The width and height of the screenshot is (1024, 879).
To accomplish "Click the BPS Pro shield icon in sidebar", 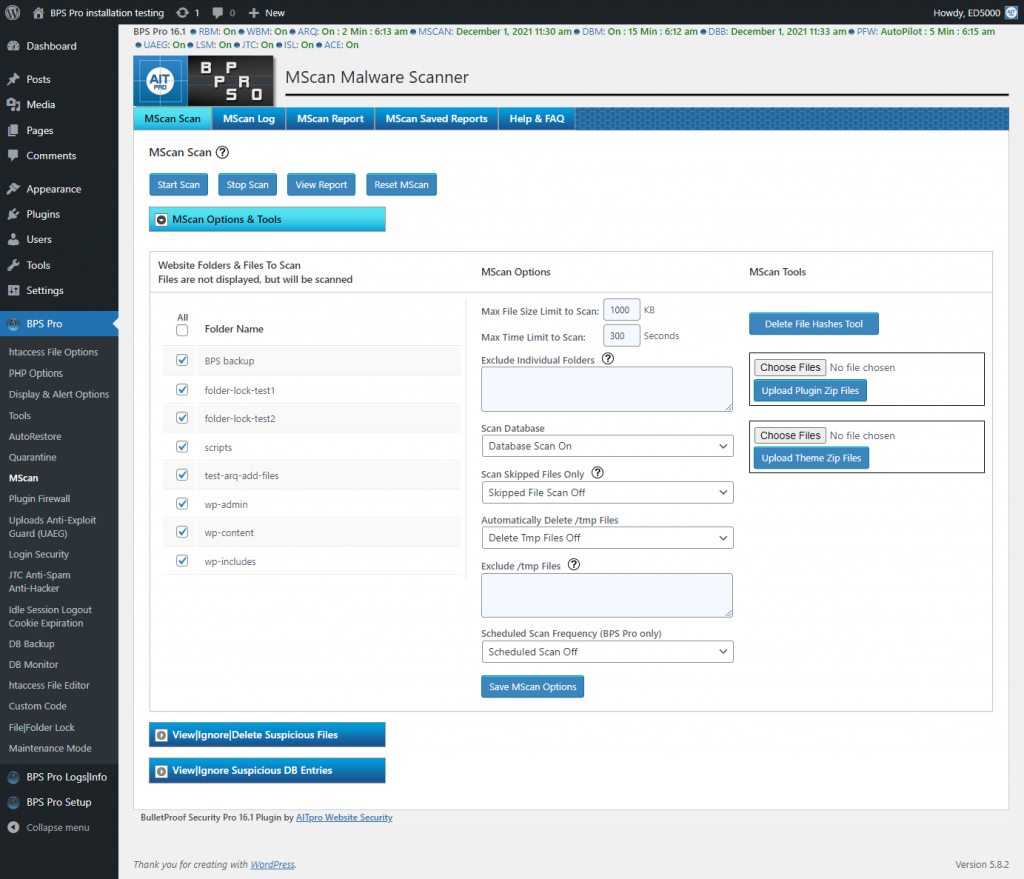I will click(14, 324).
